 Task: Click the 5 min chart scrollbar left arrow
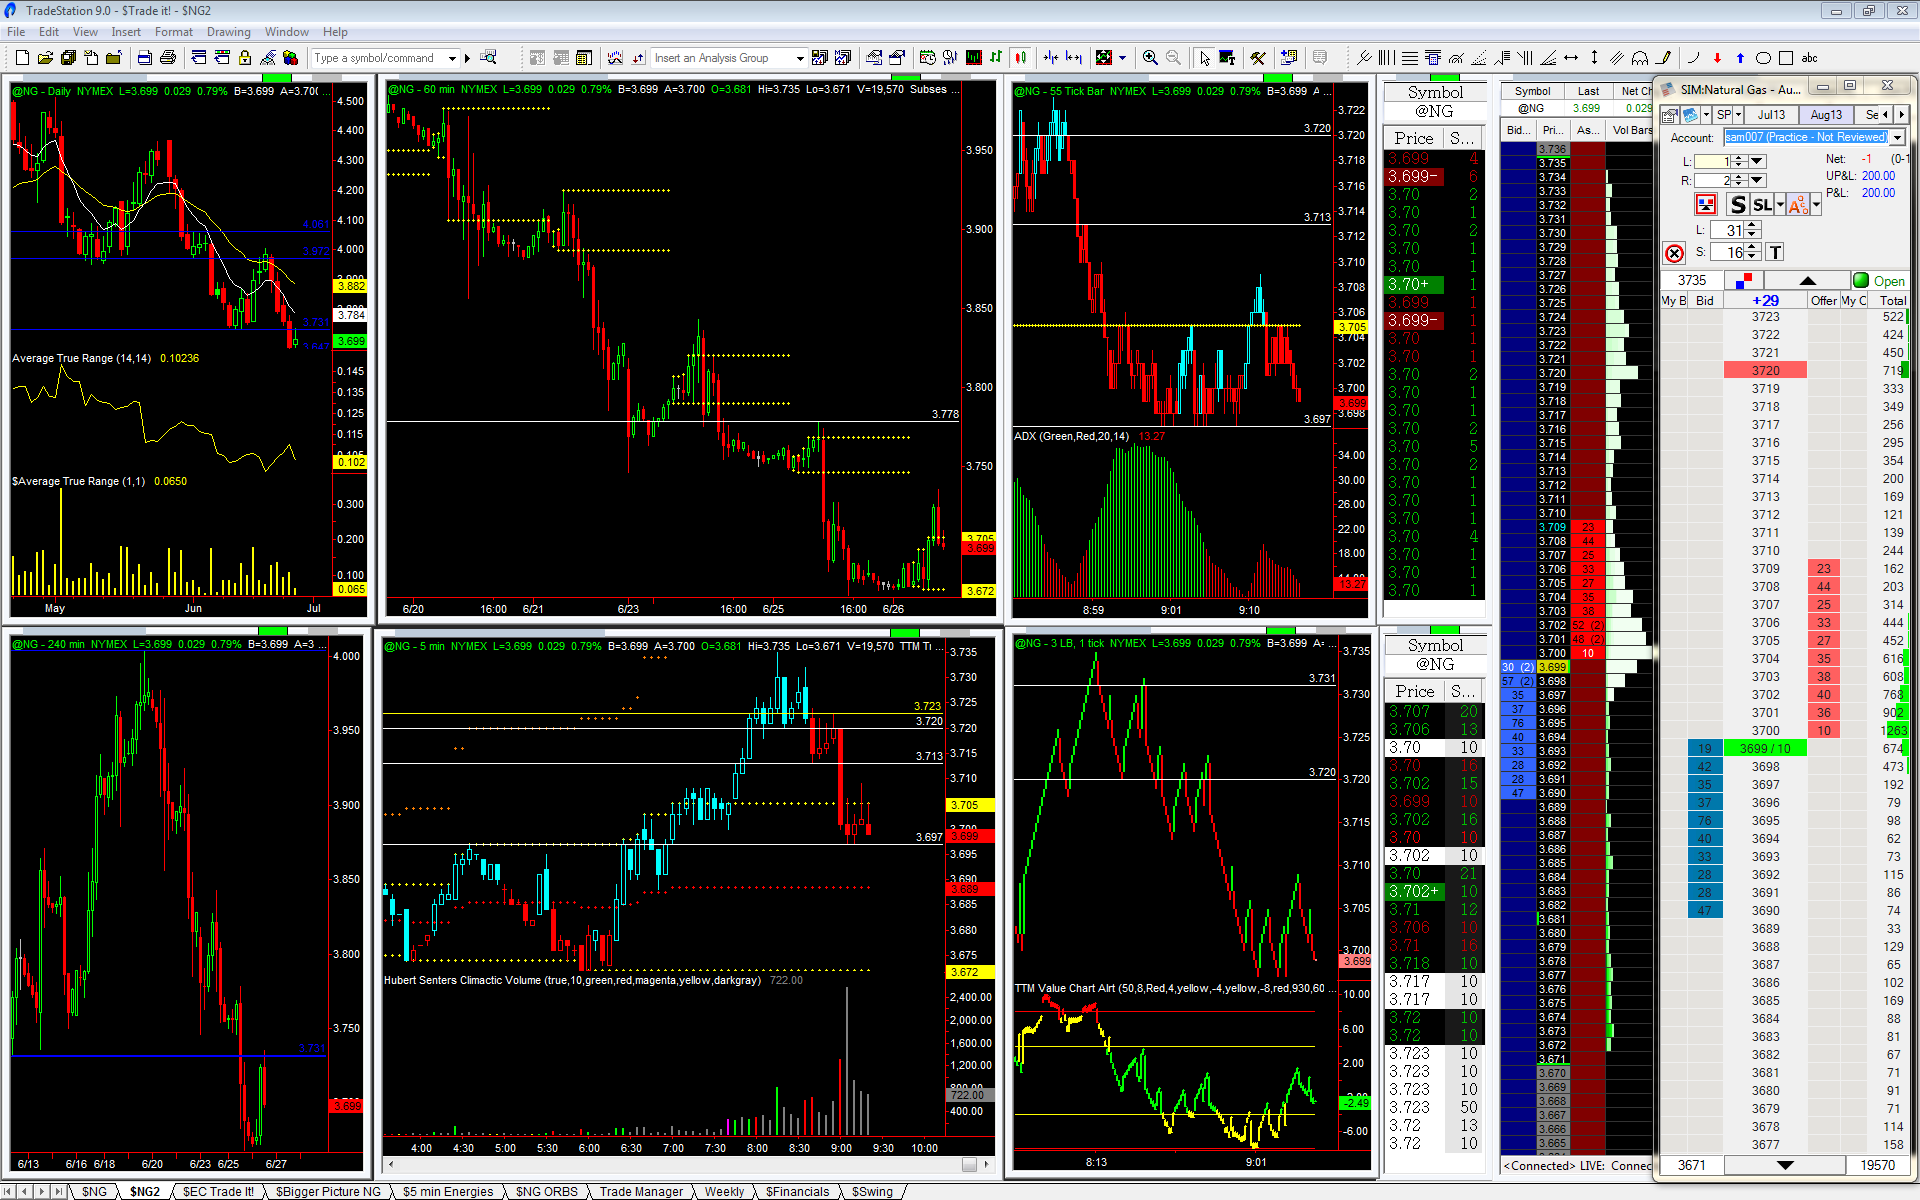(391, 1164)
